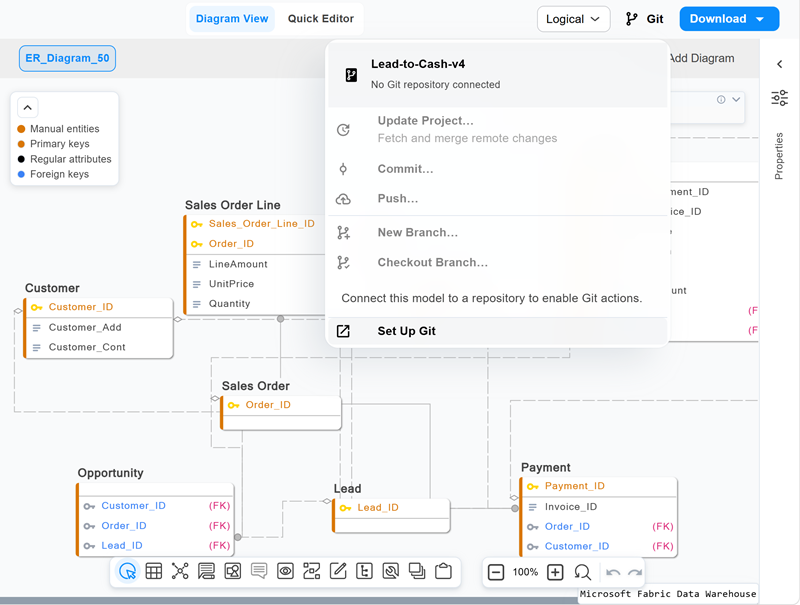Select the ER_Diagram_50 tab
The image size is (800, 605).
67,58
